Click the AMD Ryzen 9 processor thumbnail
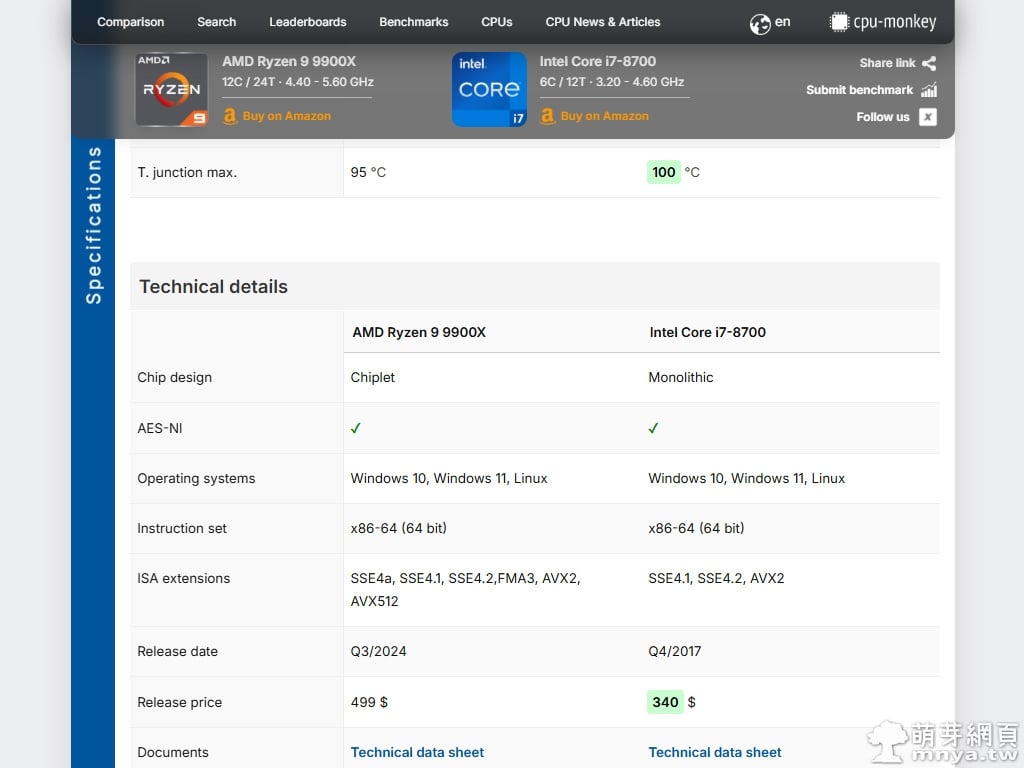1024x768 pixels. tap(171, 90)
